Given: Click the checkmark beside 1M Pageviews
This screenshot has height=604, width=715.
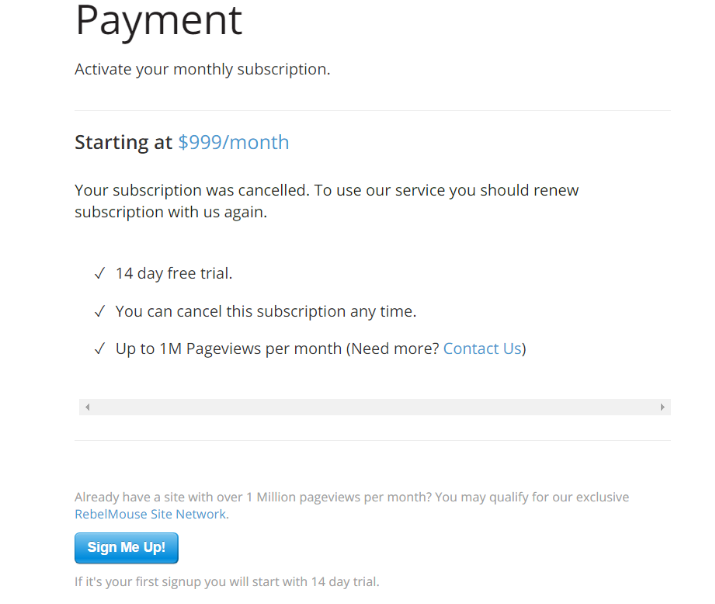Looking at the screenshot, I should tap(100, 349).
